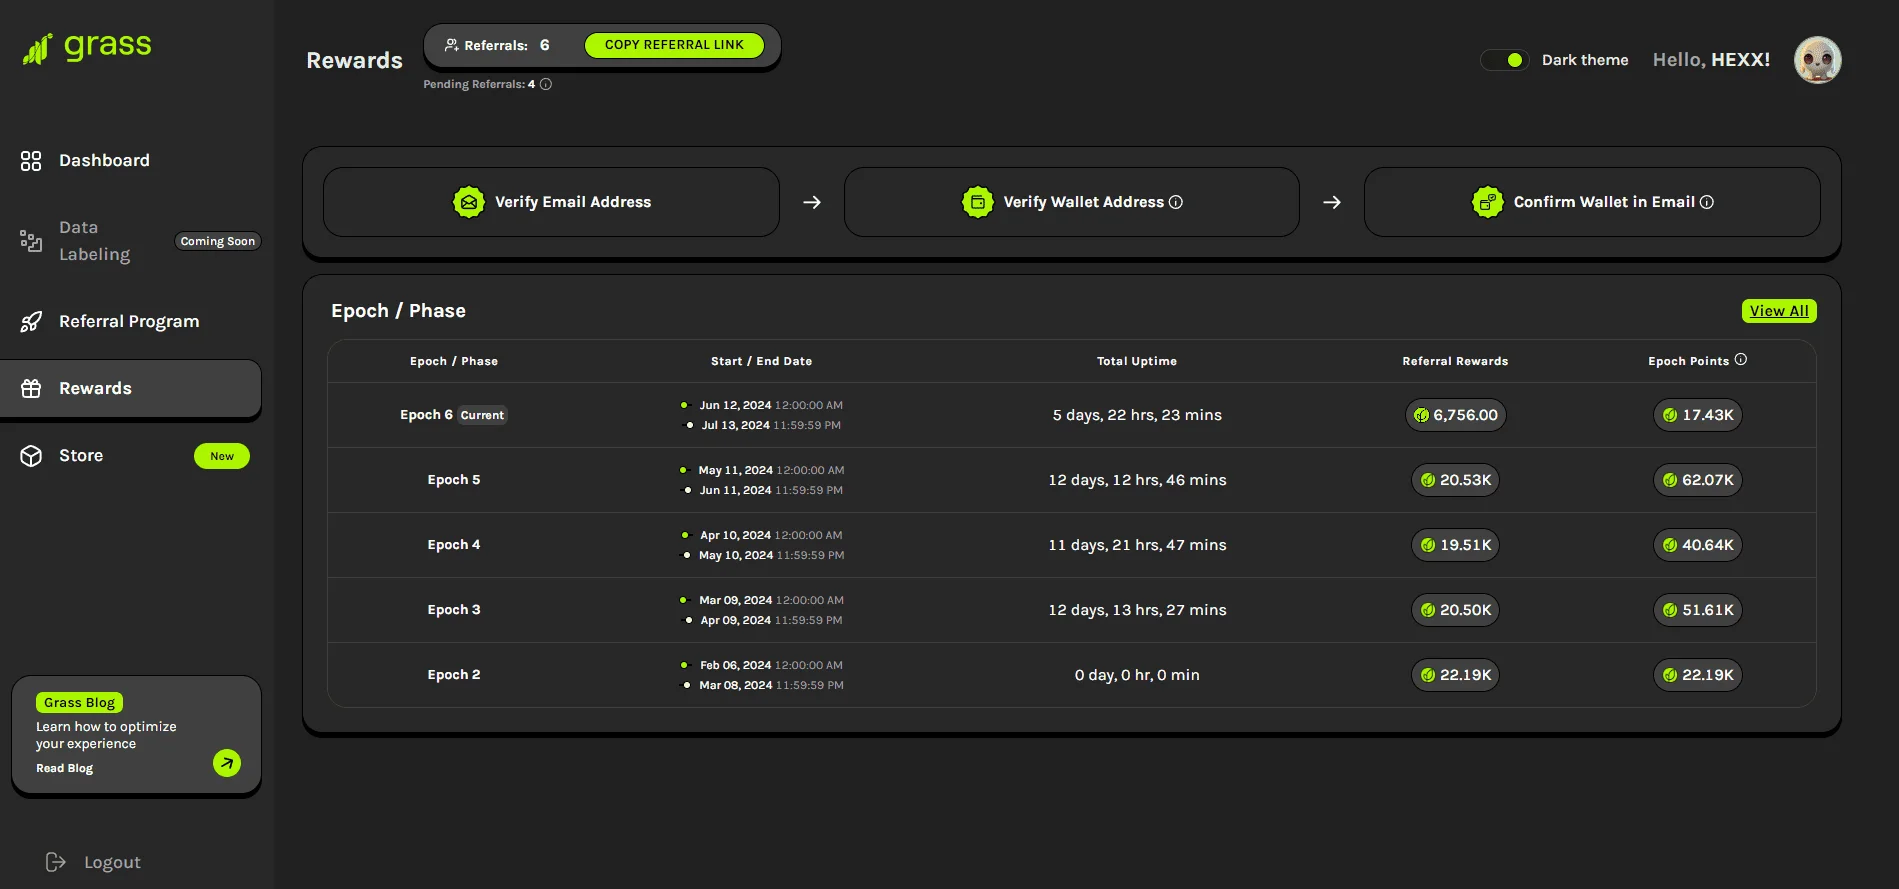Screen dimensions: 1899x889
Task: Click the 5 days, 22 hrs, 23 mins uptime
Action: click(x=1137, y=415)
